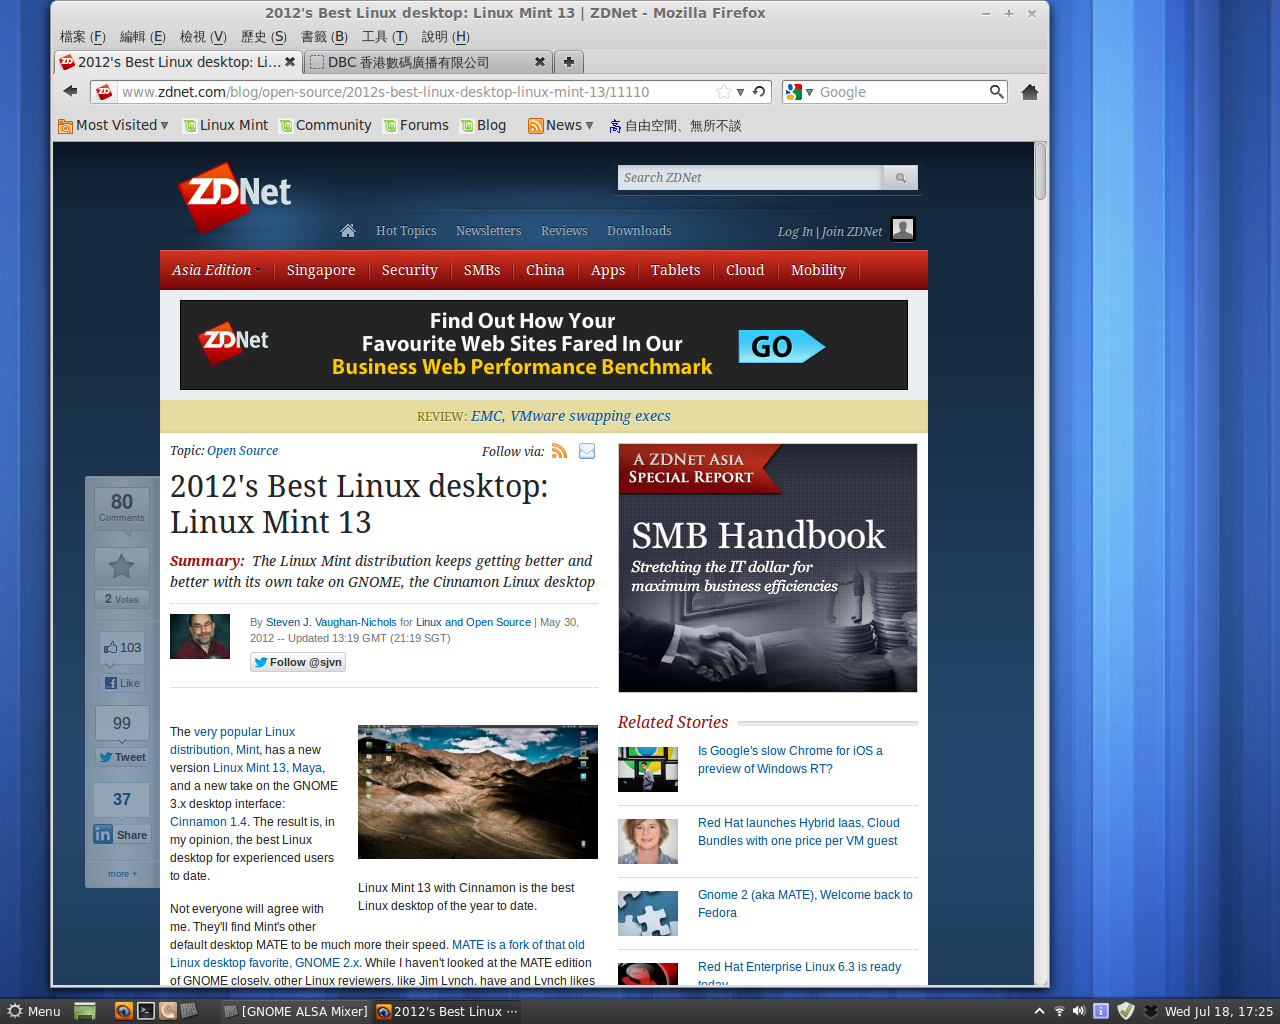Viewport: 1280px width, 1024px height.
Task: Switch to the DBC 香港數碼廣播有限公司 tab
Action: pyautogui.click(x=427, y=62)
